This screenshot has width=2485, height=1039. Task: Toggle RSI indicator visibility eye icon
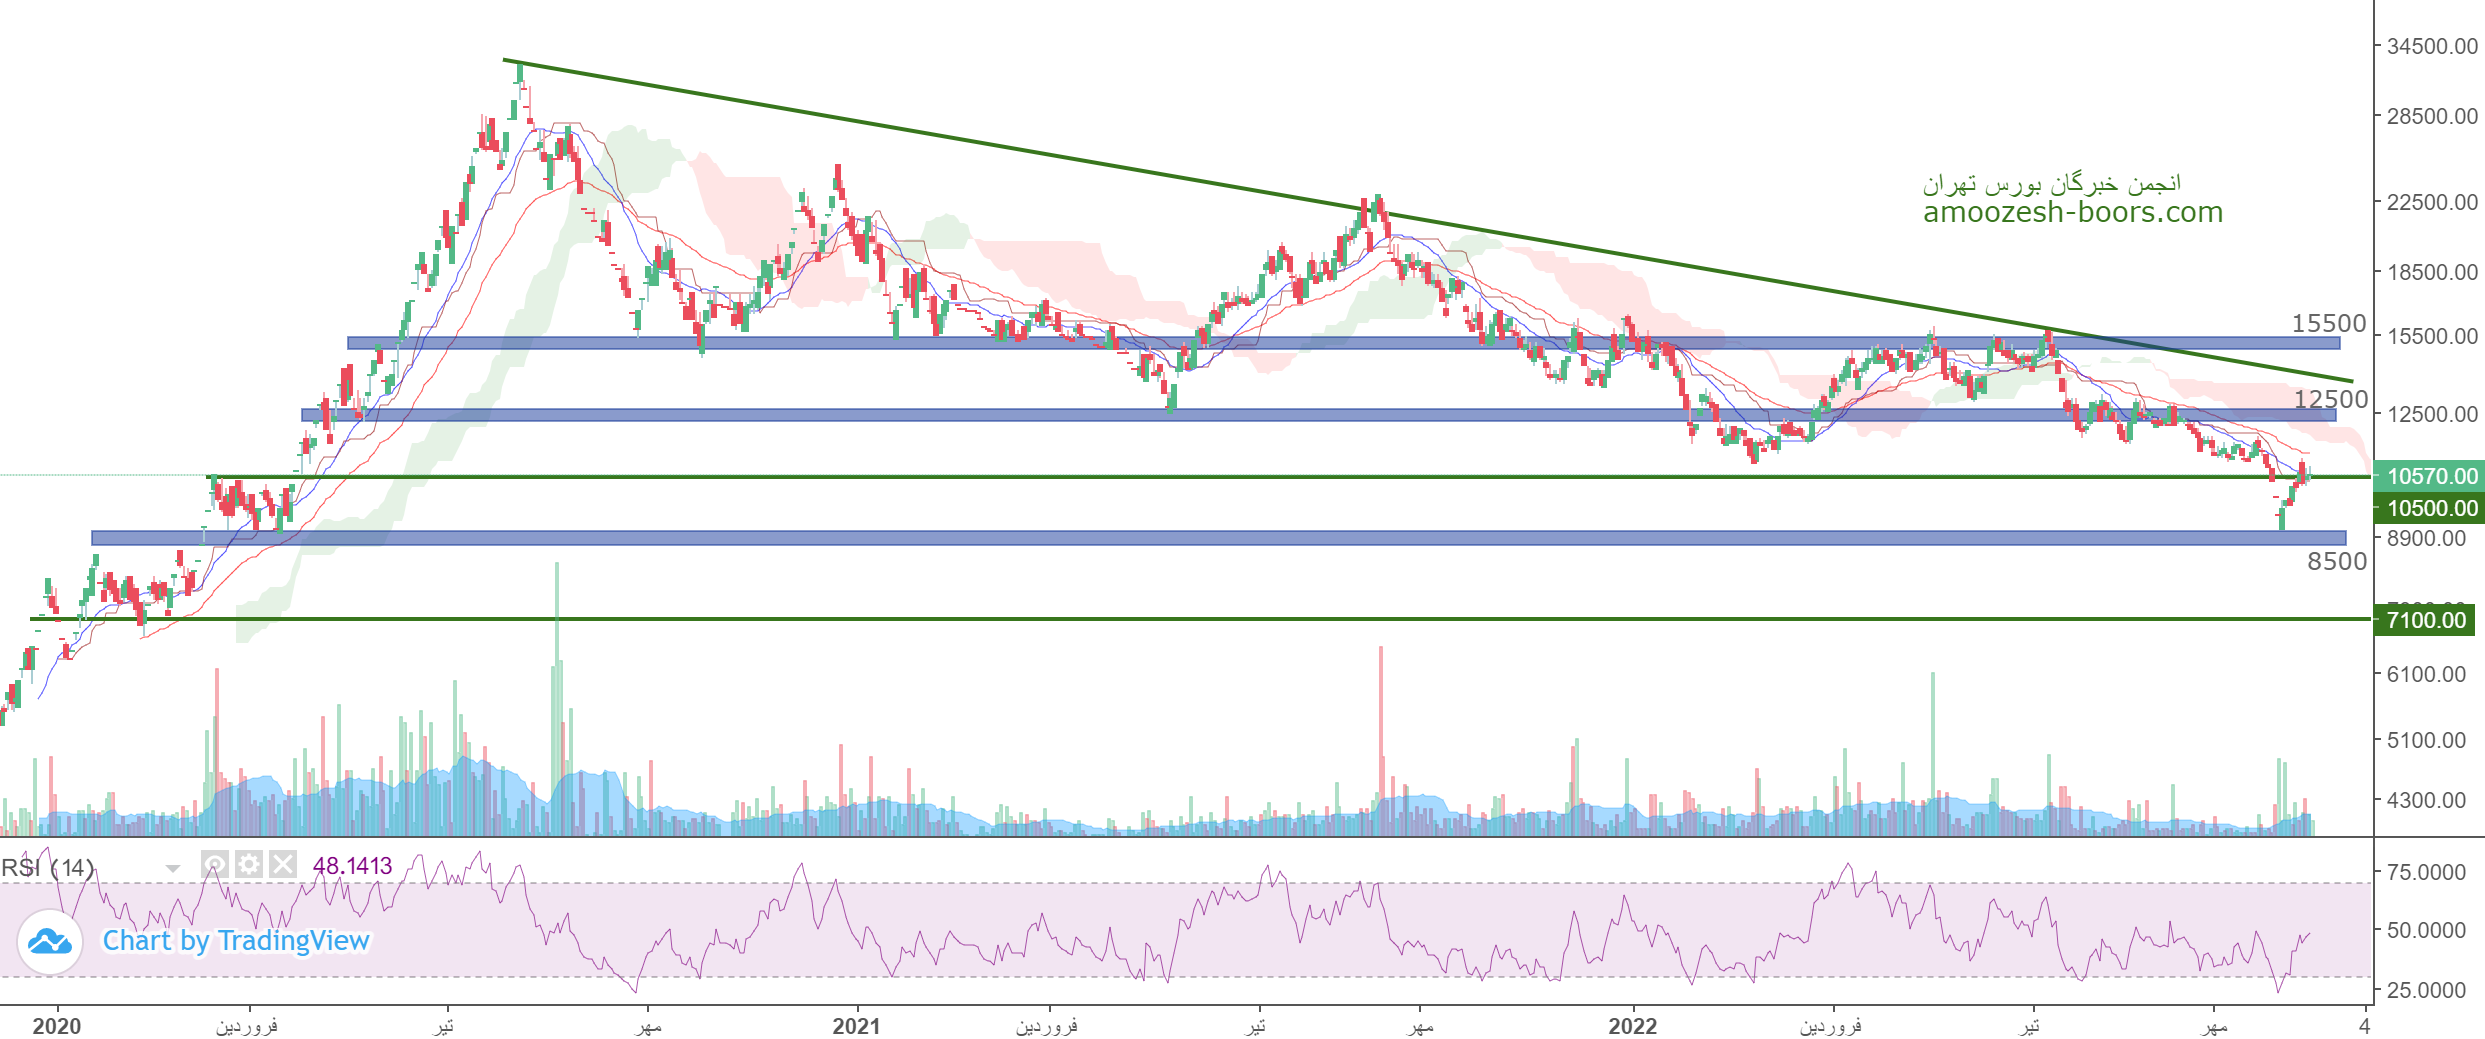pos(215,864)
